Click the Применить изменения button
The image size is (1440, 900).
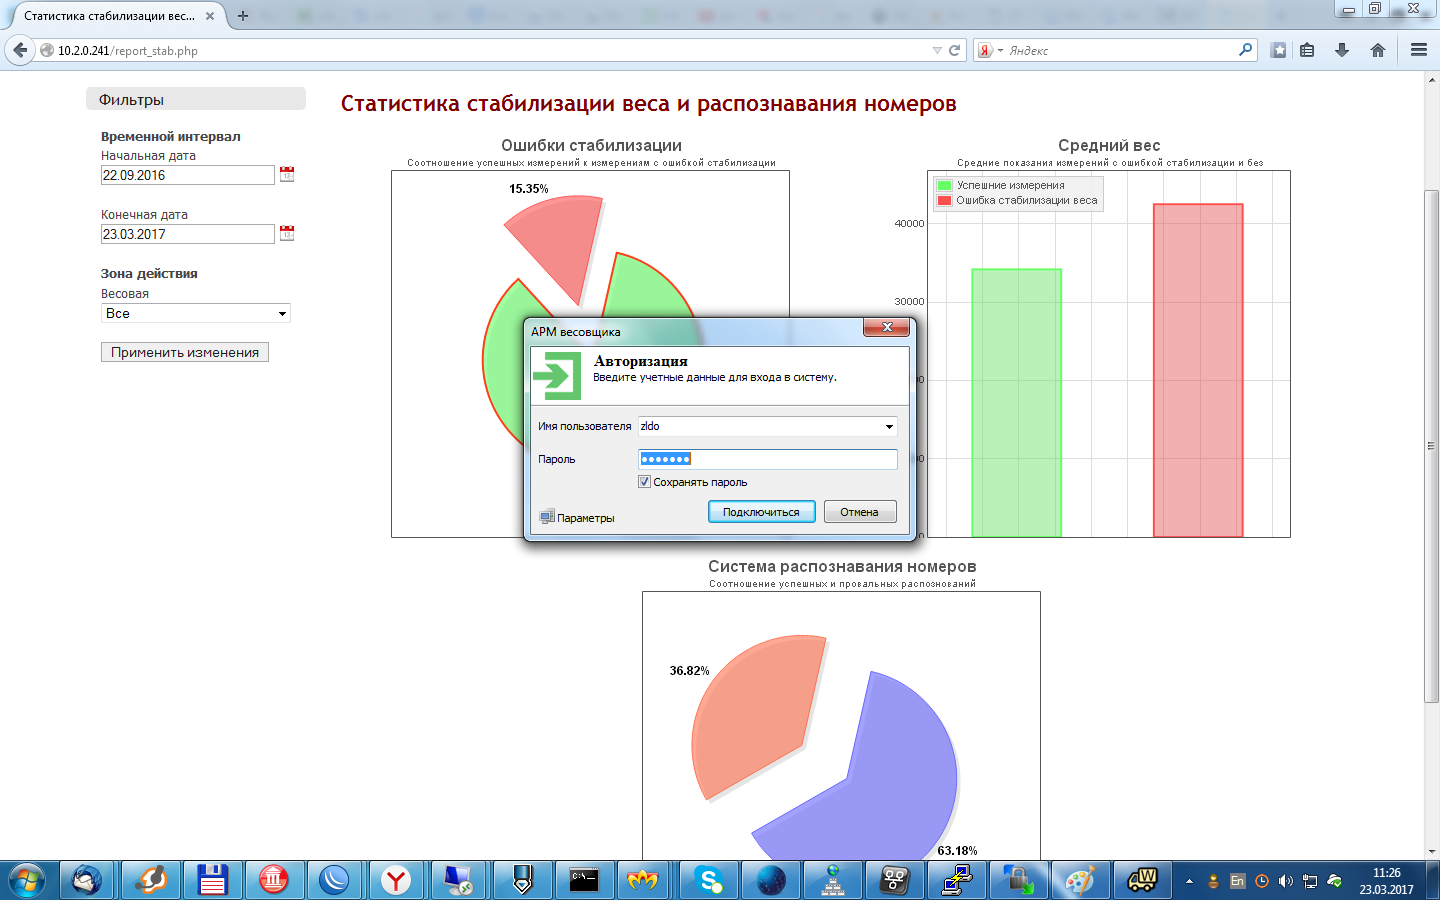[185, 352]
